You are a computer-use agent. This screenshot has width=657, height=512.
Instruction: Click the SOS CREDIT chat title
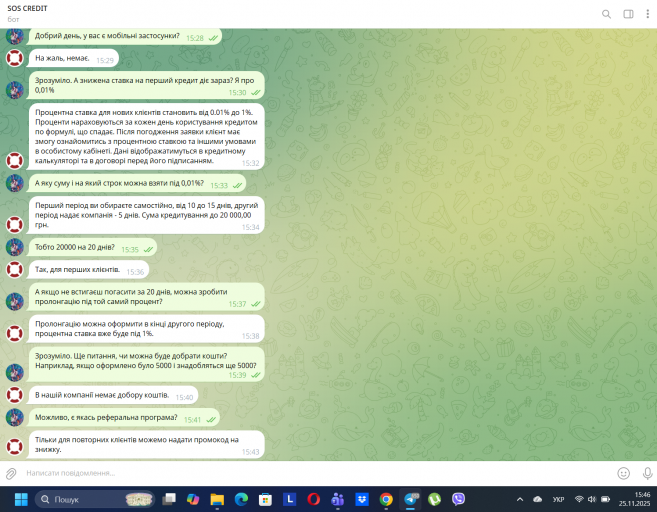pyautogui.click(x=27, y=8)
